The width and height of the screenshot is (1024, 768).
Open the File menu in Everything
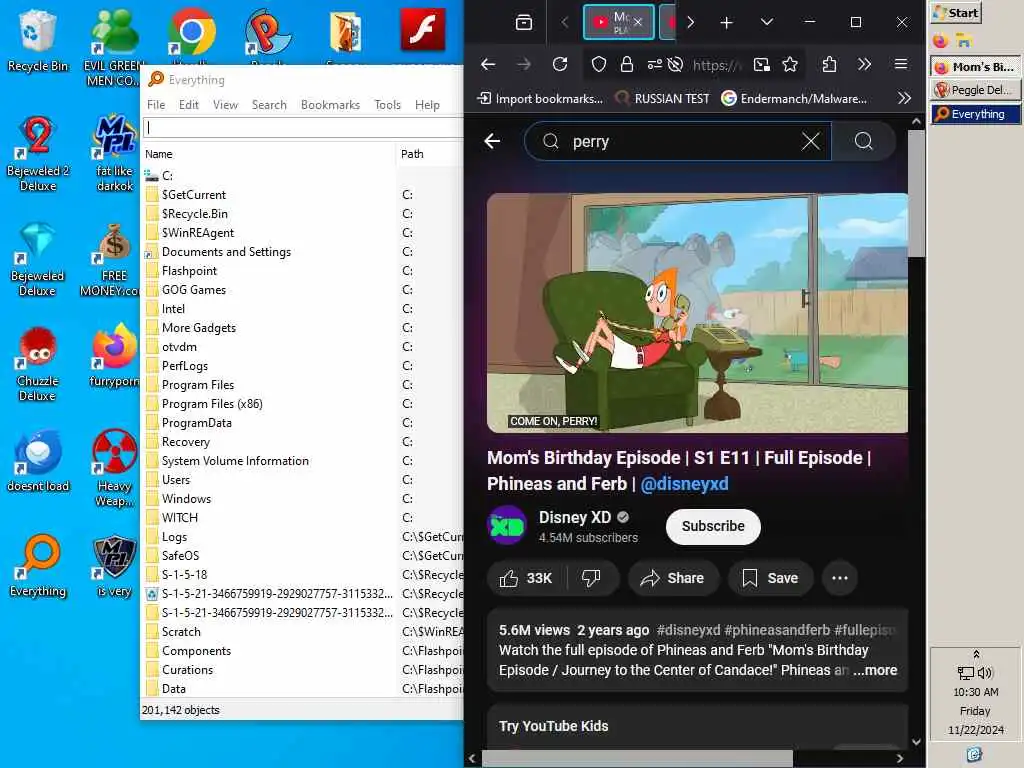(155, 104)
